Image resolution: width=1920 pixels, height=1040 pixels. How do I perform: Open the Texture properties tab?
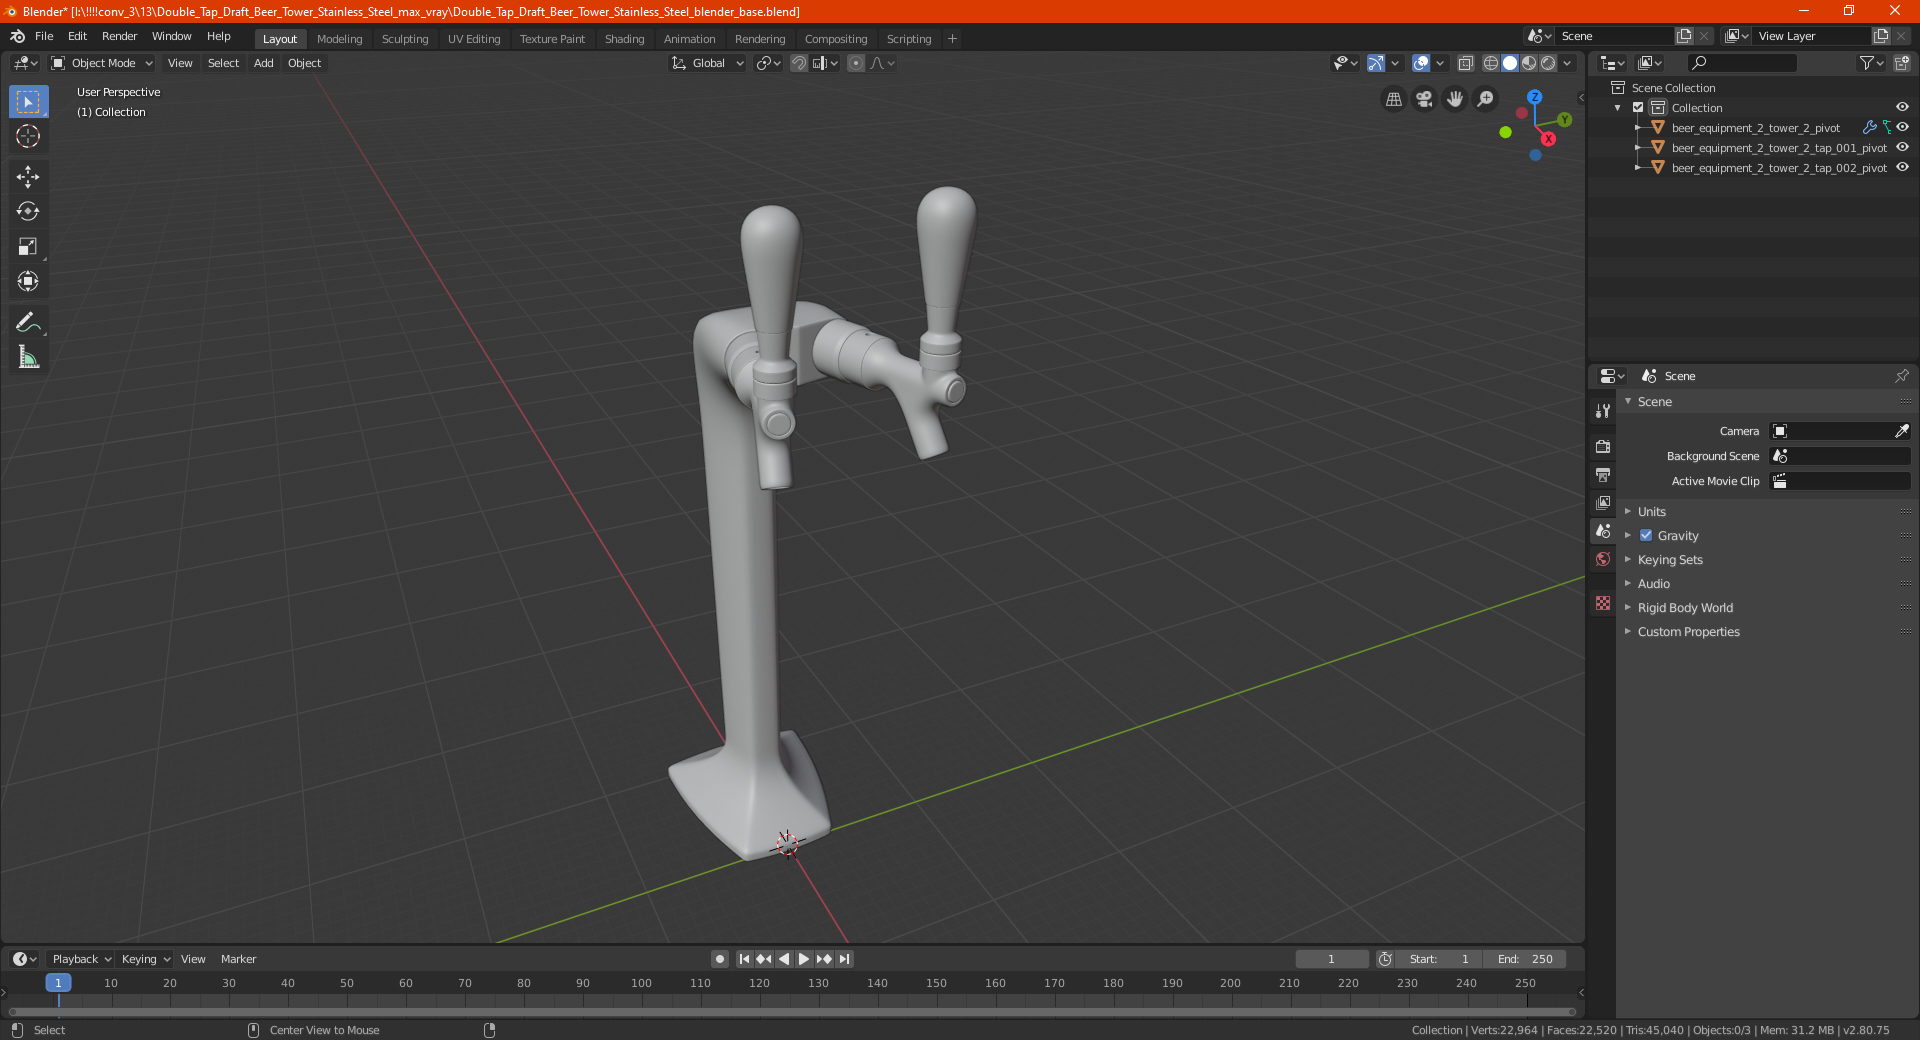(x=1603, y=603)
